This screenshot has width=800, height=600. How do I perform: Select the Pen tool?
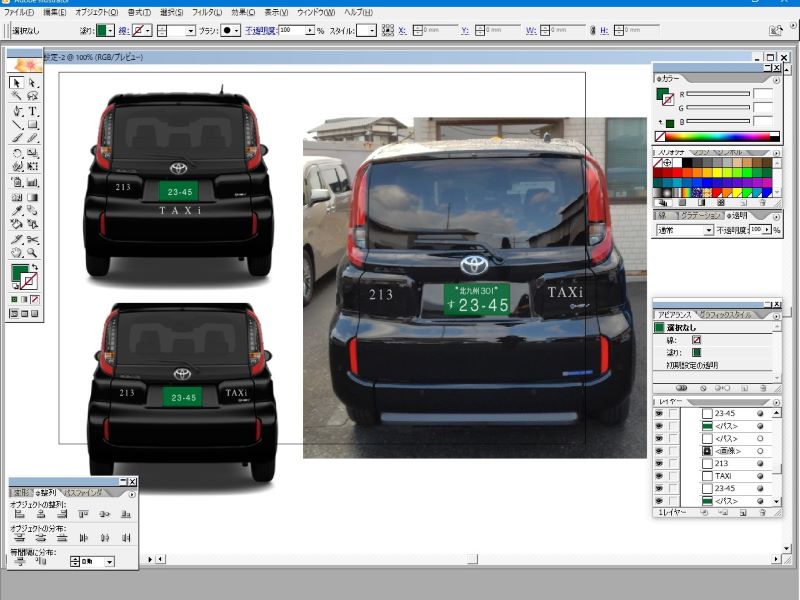pos(16,111)
